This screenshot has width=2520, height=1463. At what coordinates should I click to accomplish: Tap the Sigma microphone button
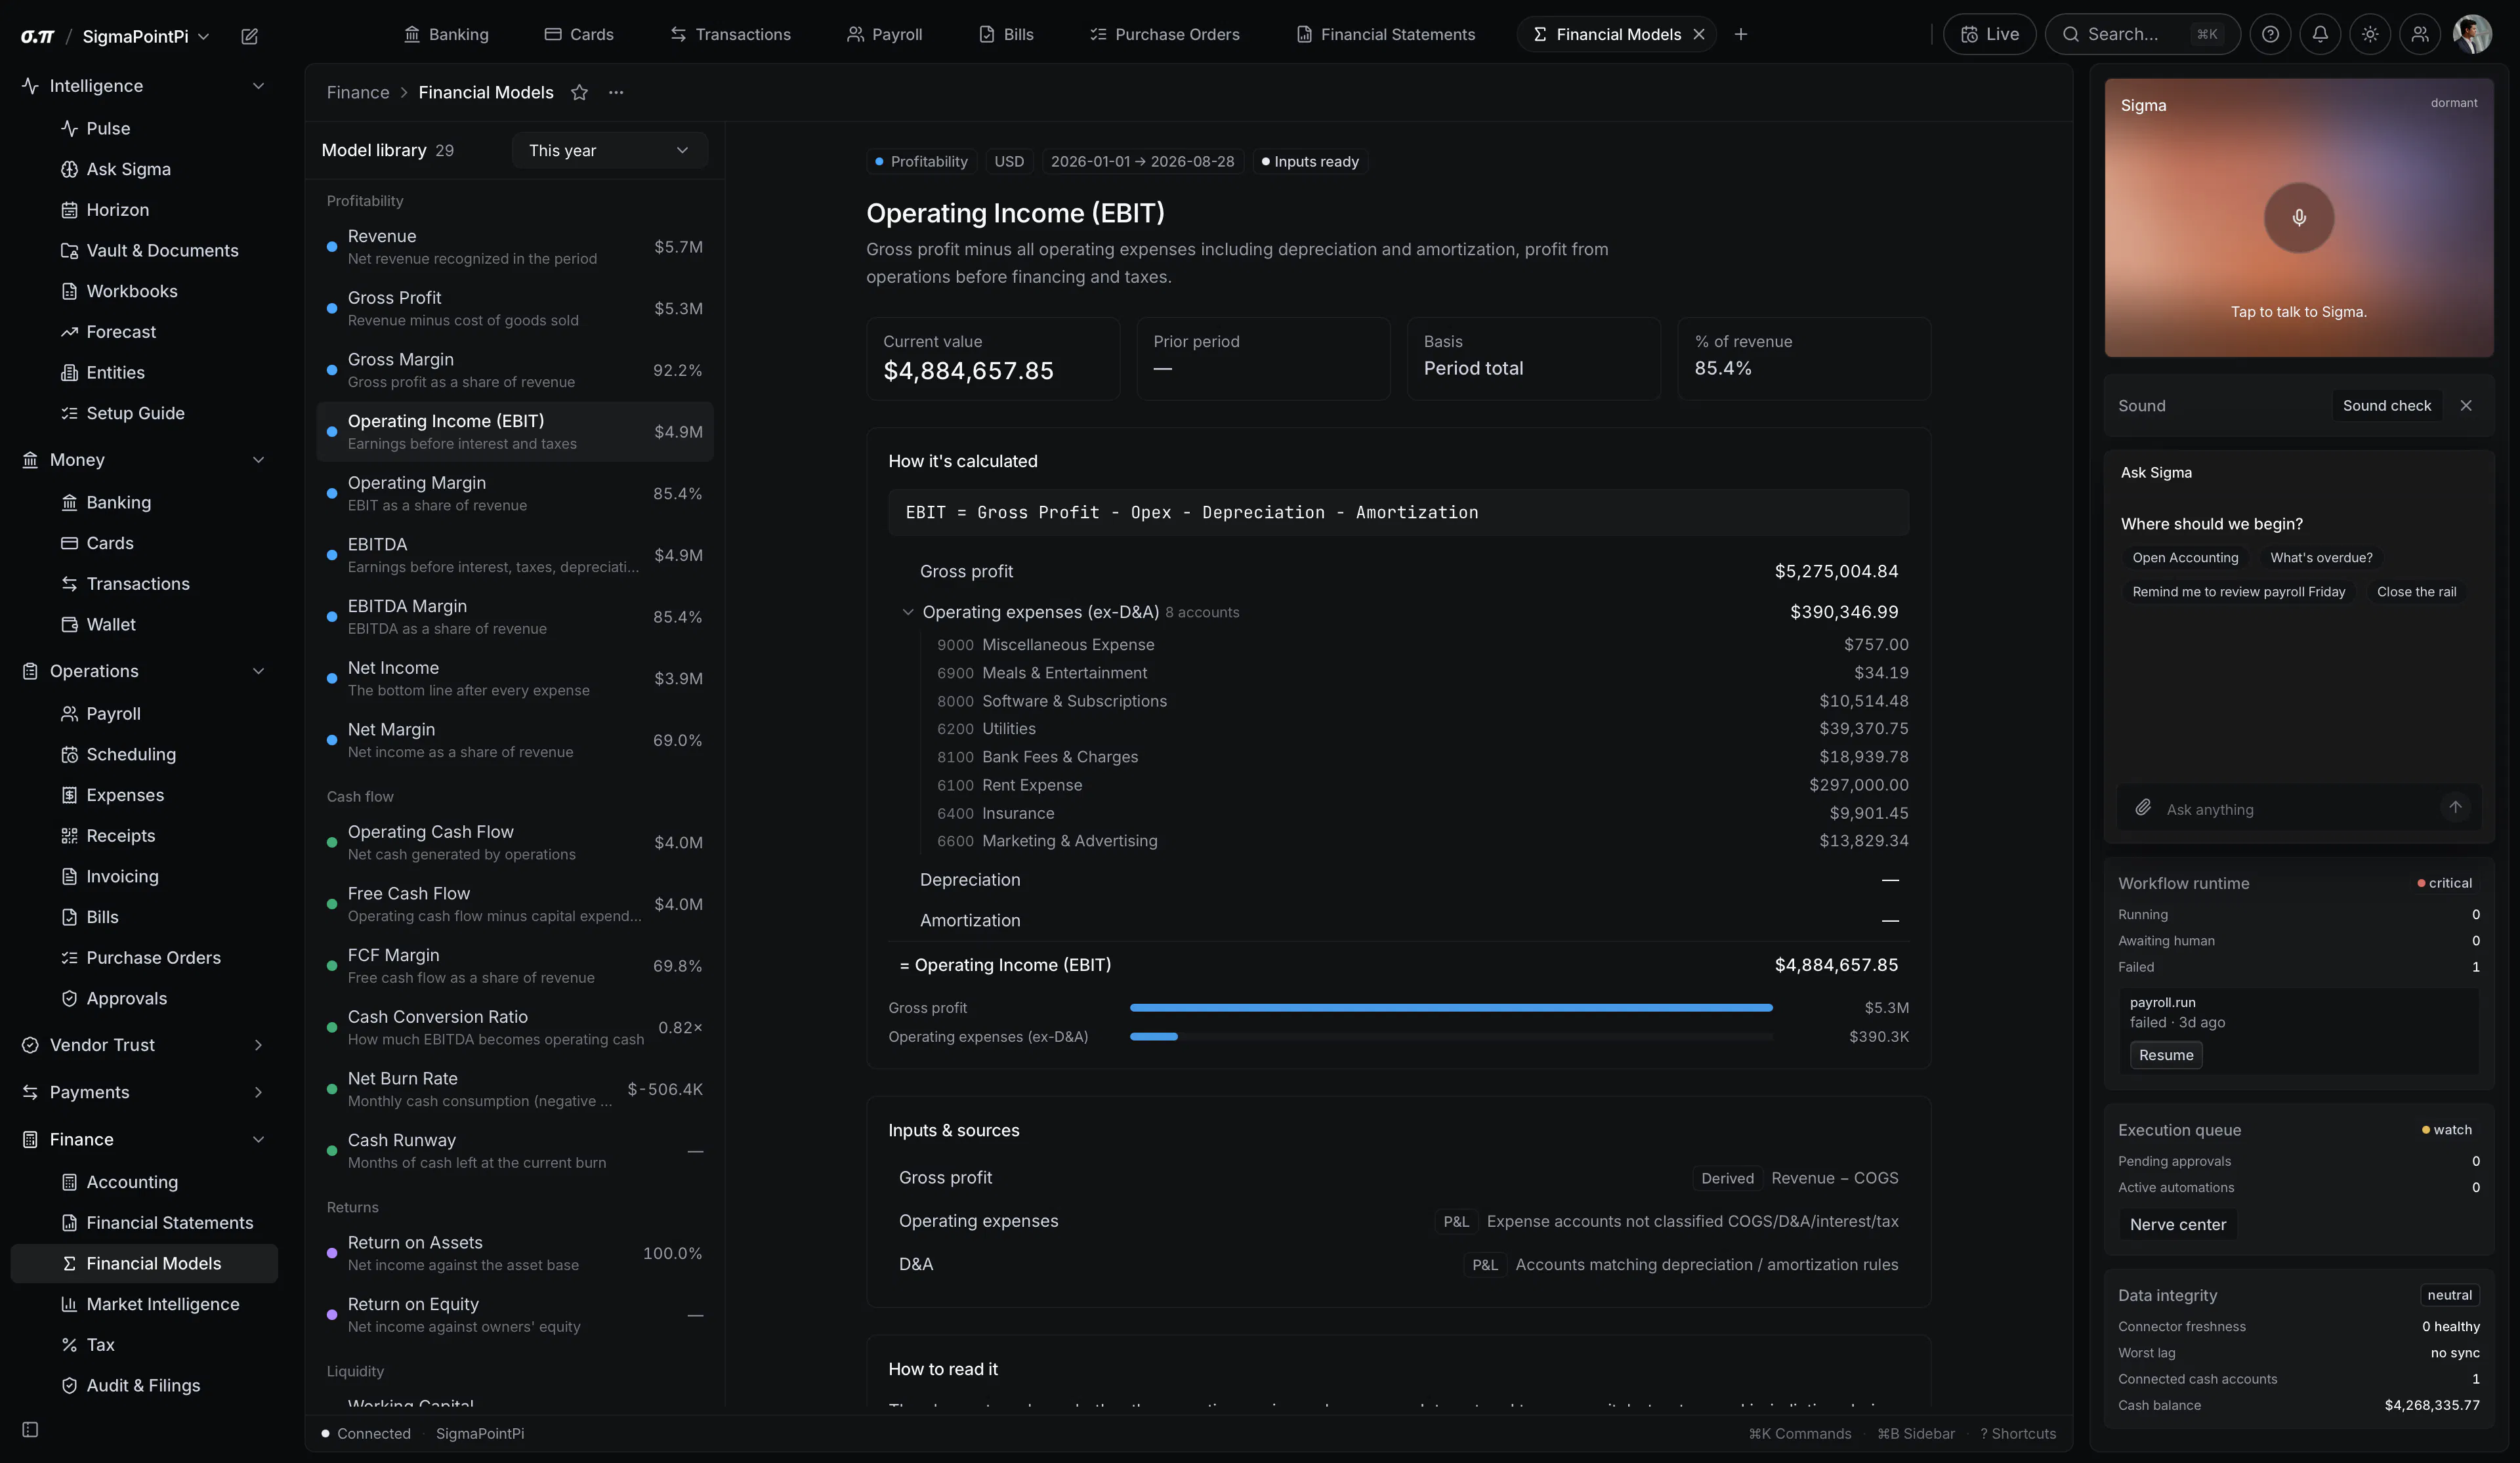pos(2299,217)
